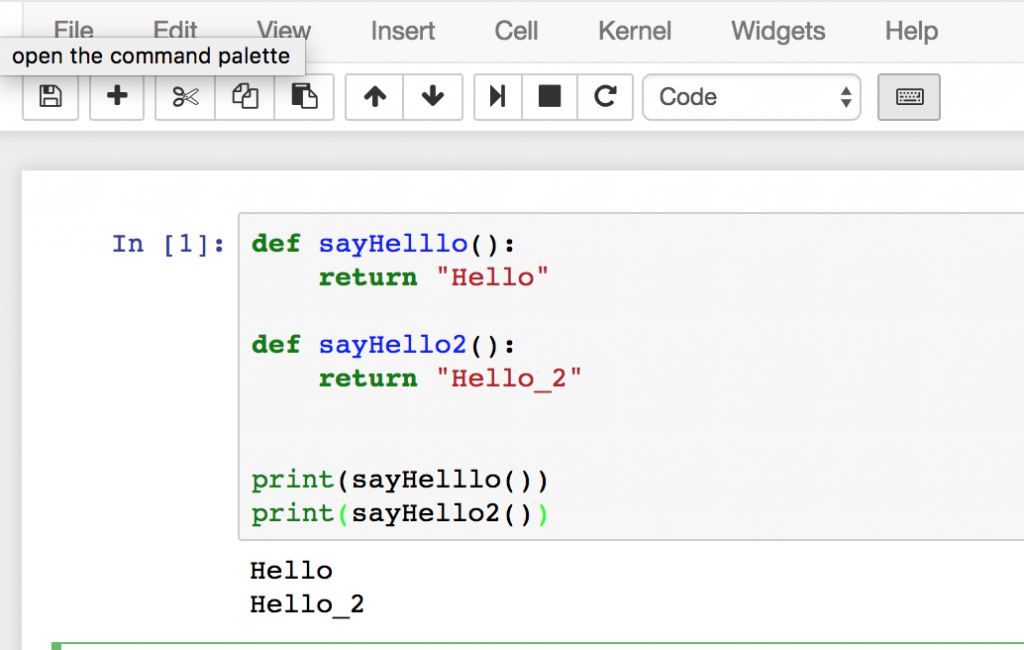Image resolution: width=1024 pixels, height=650 pixels.
Task: Open the Widgets menu
Action: 778,31
